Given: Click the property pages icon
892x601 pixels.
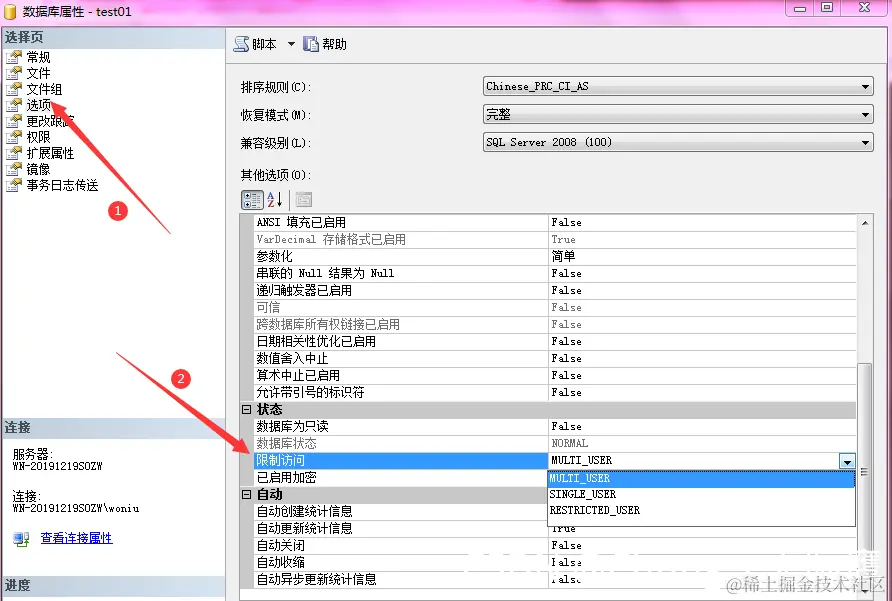Looking at the screenshot, I should [304, 200].
